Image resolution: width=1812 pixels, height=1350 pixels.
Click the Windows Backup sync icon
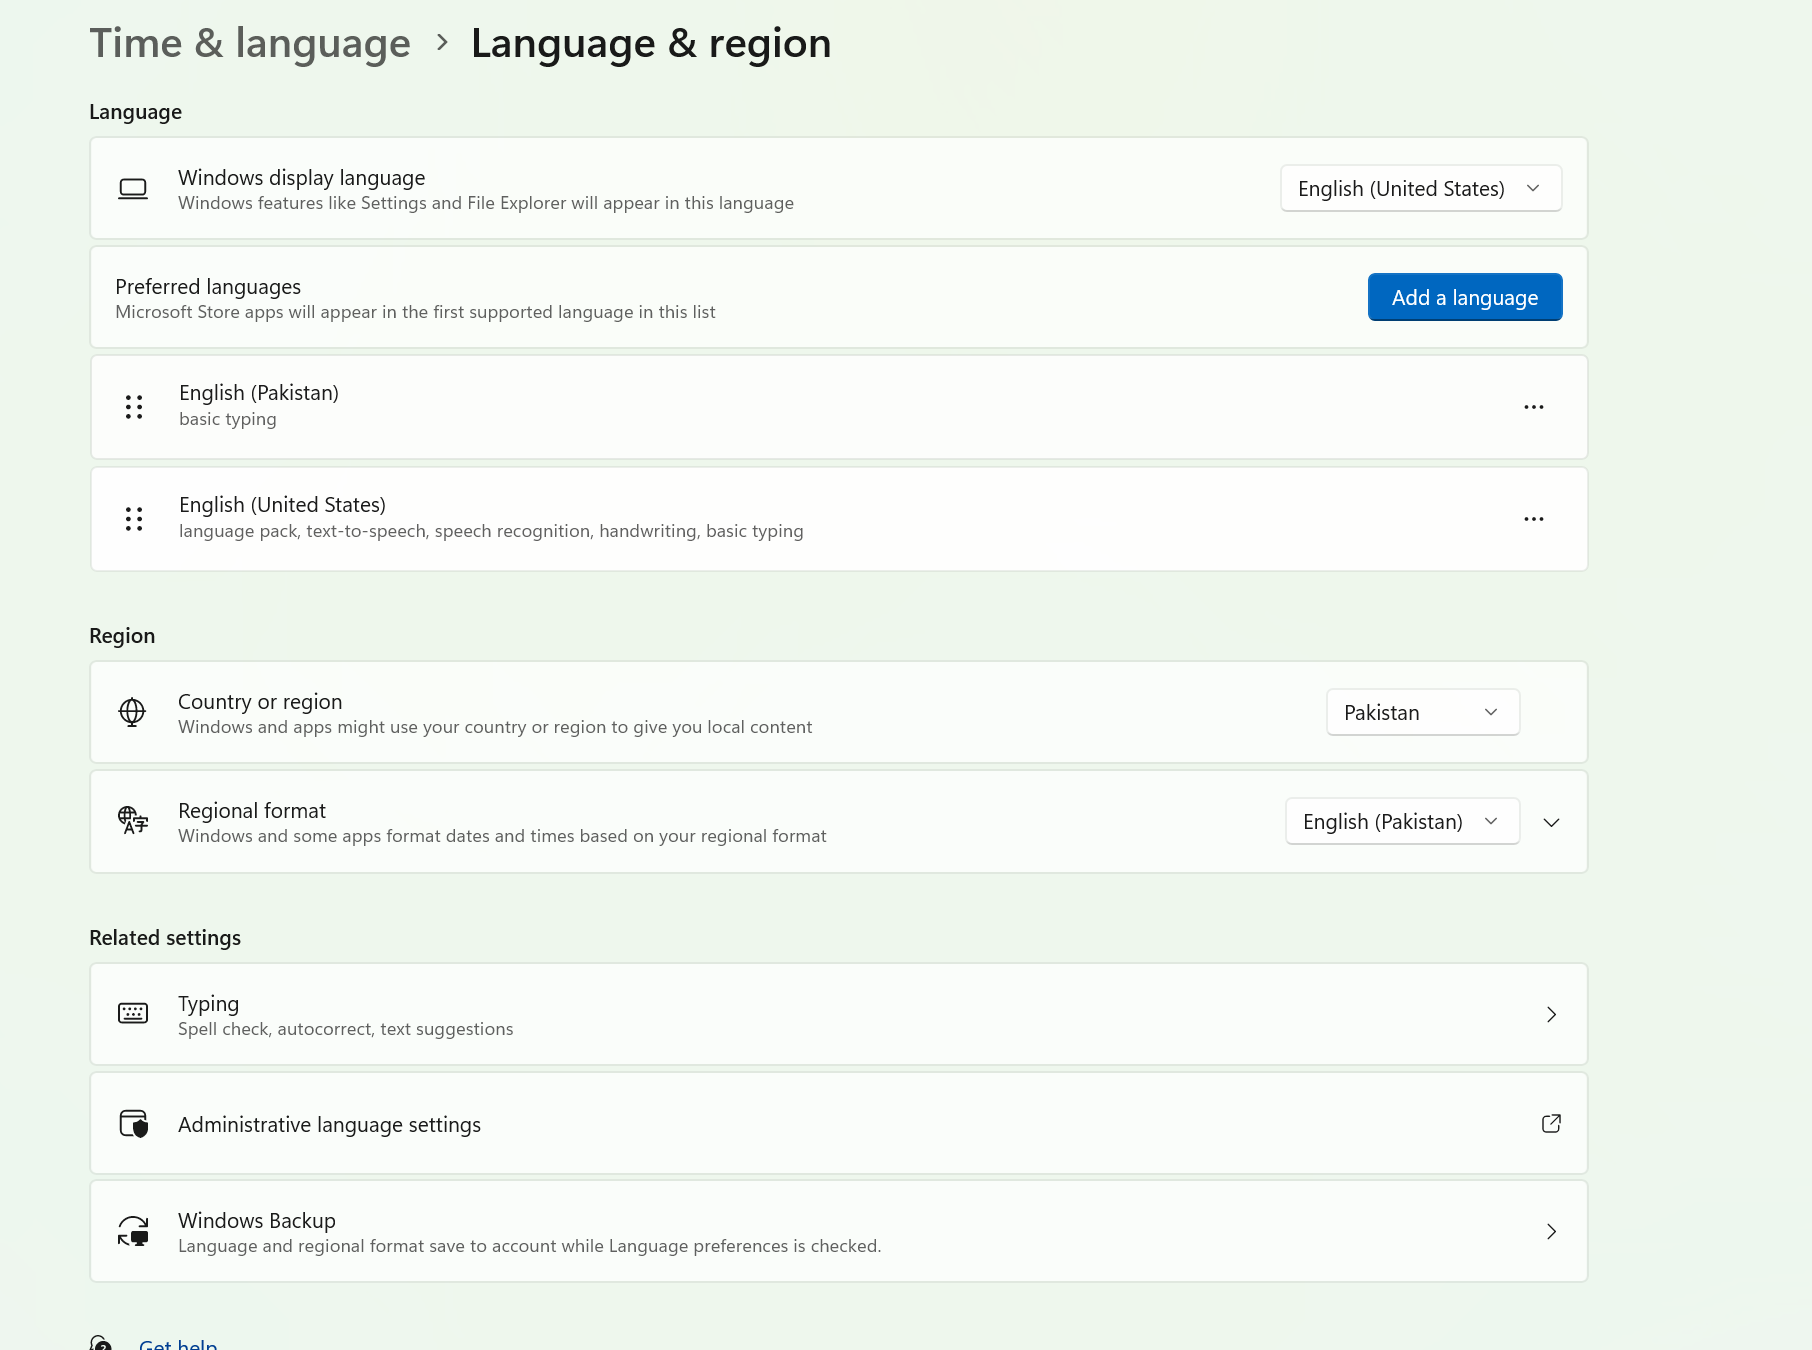click(133, 1231)
